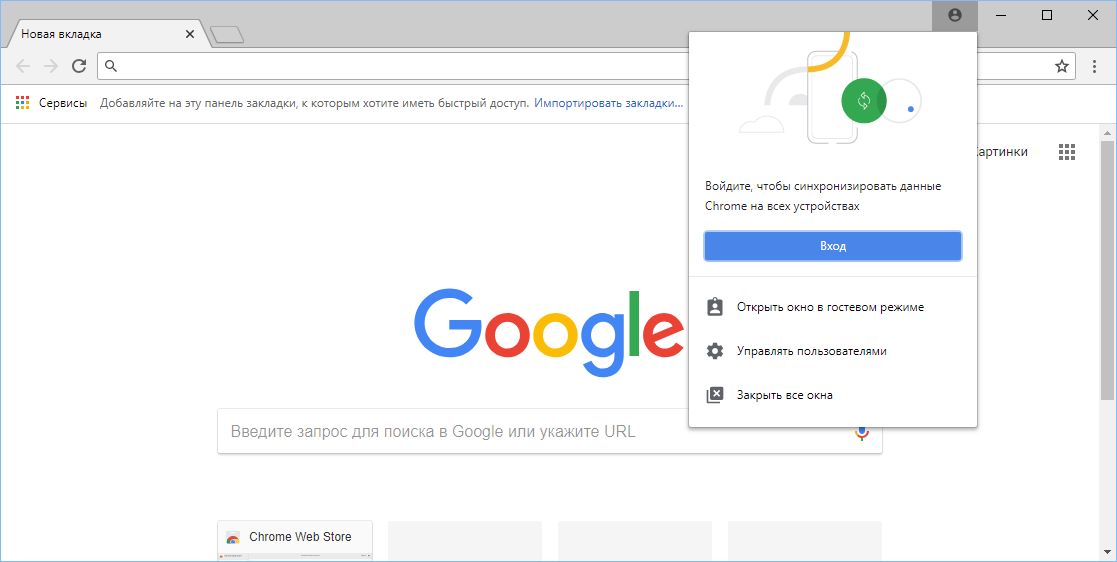The height and width of the screenshot is (562, 1117).
Task: Click the blue Вход button
Action: [833, 246]
